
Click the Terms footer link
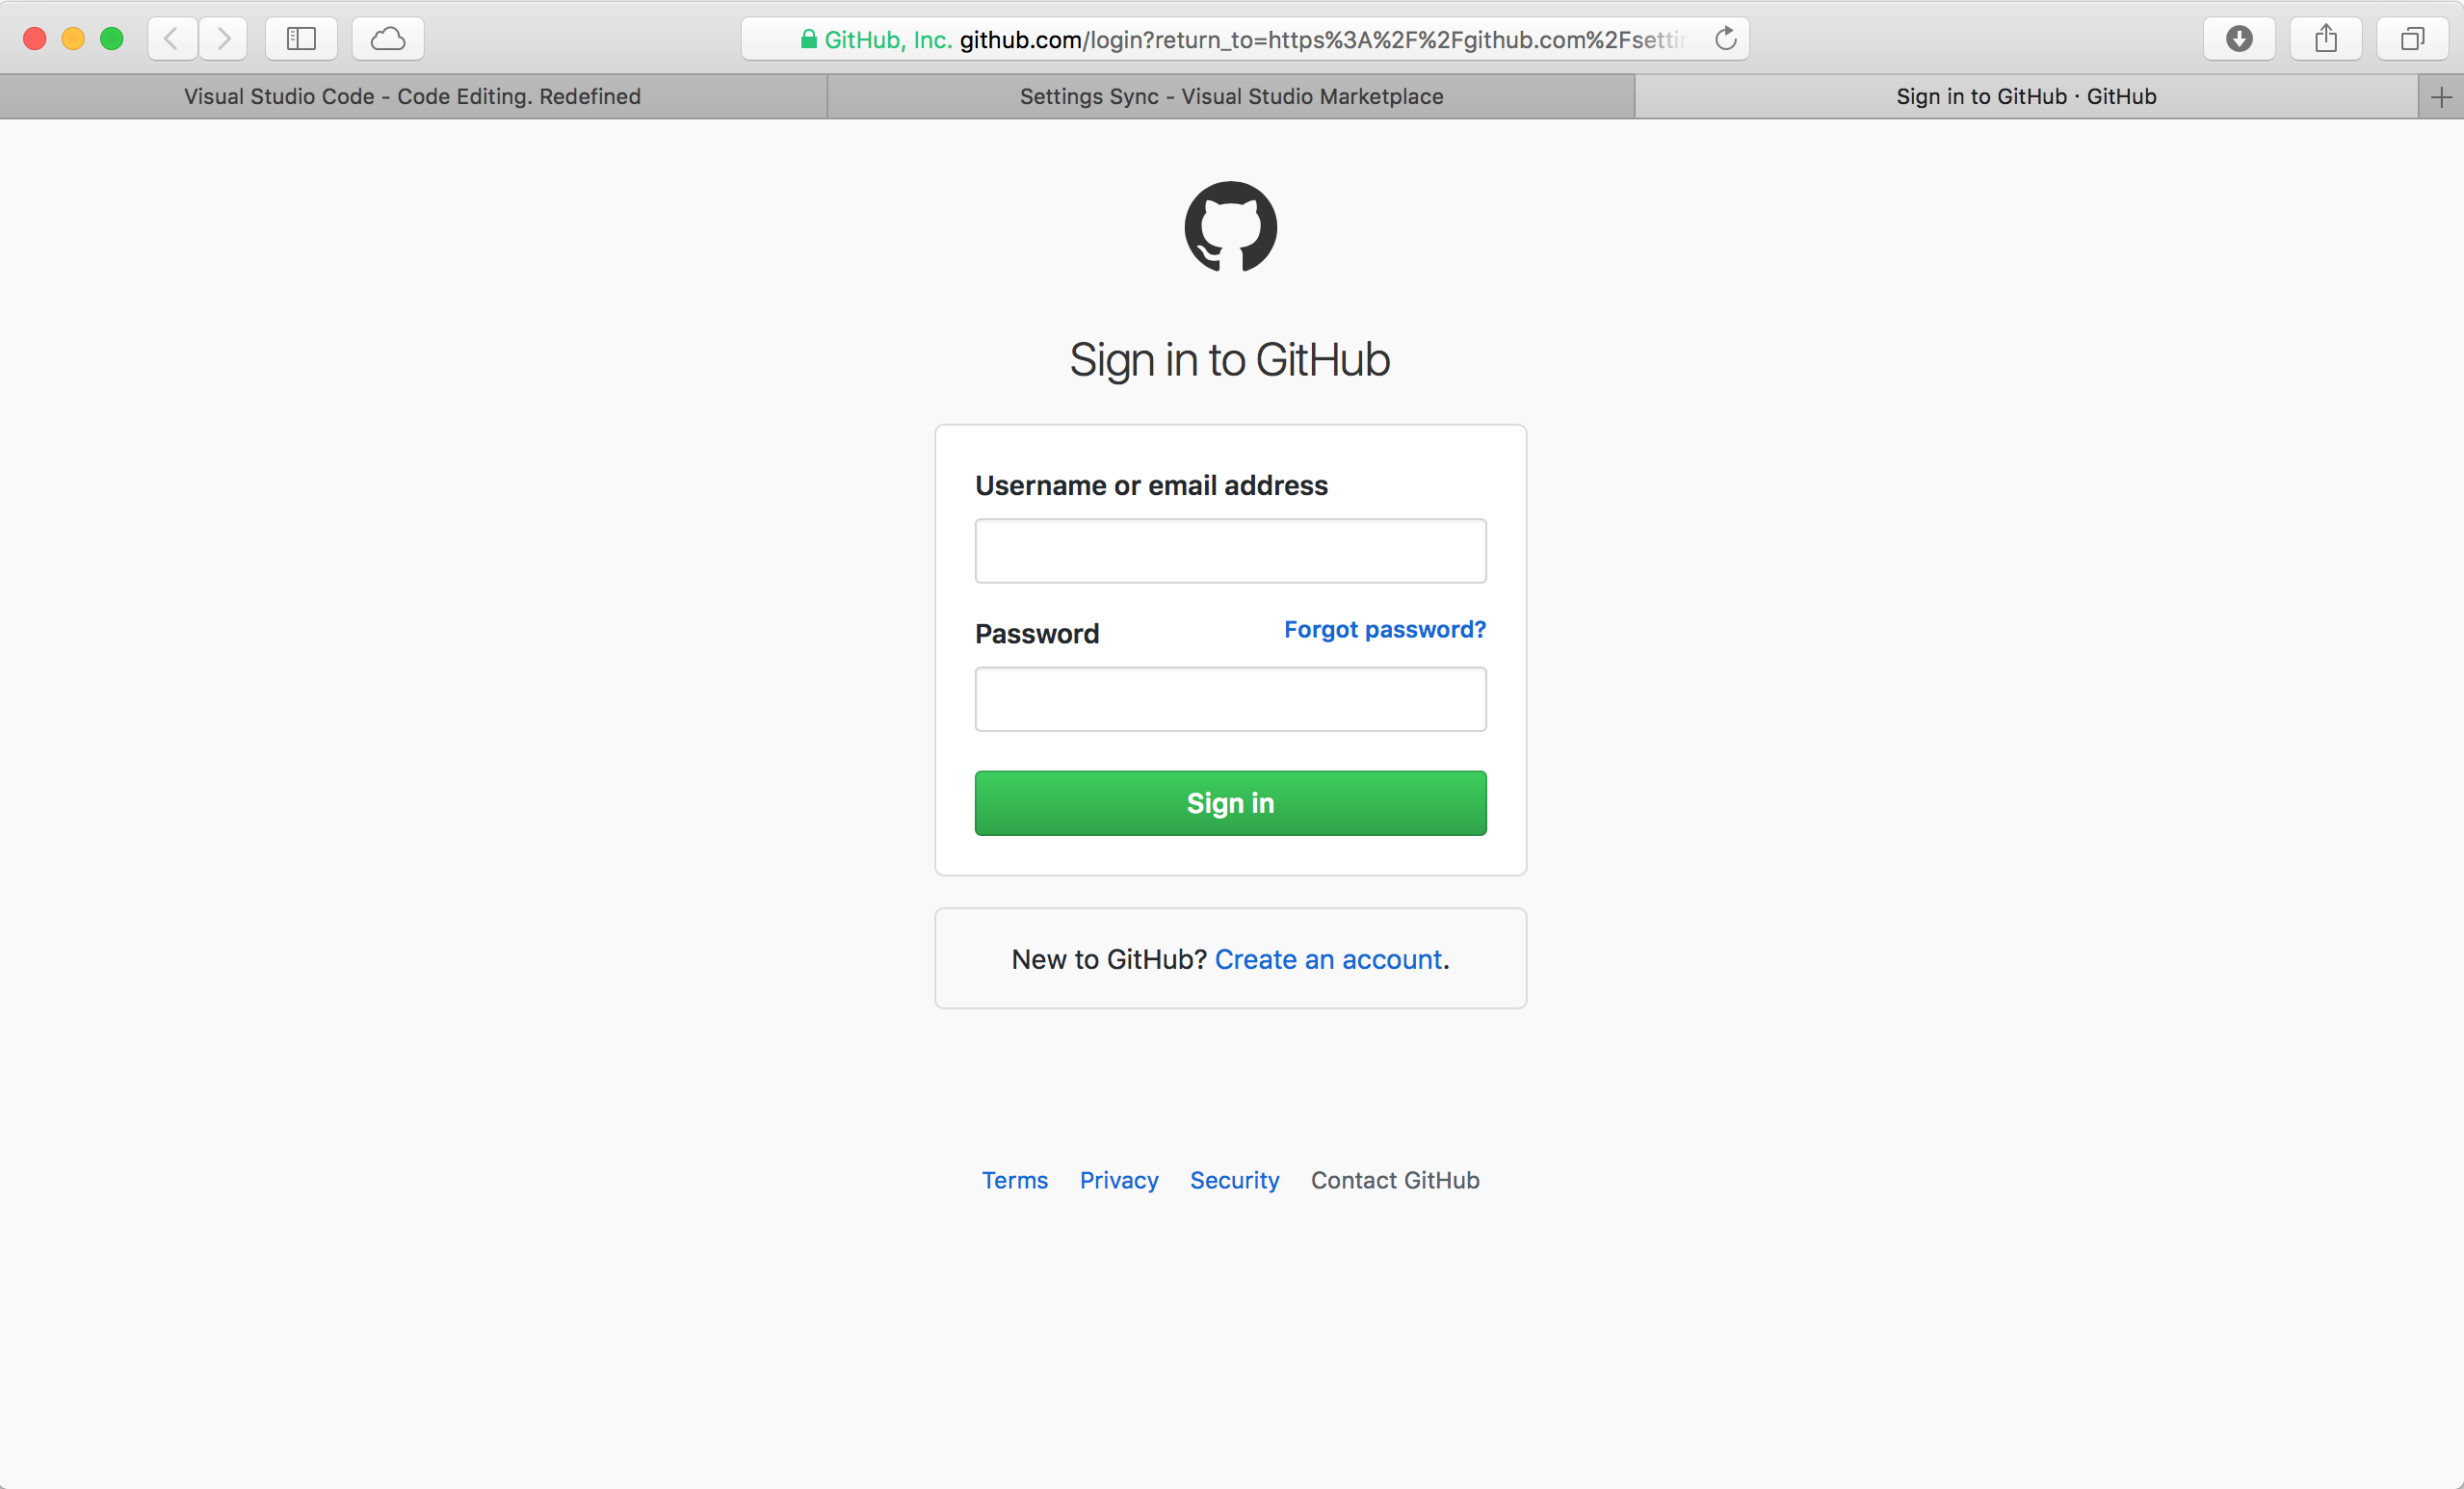1013,1179
